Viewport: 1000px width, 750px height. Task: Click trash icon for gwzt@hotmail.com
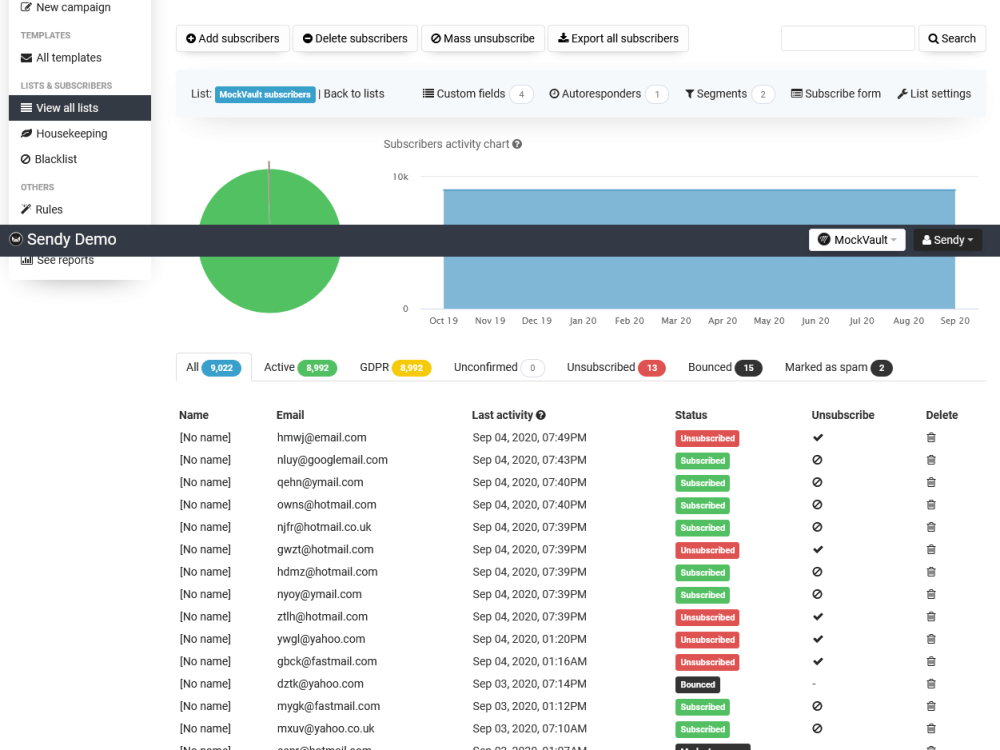tap(931, 549)
